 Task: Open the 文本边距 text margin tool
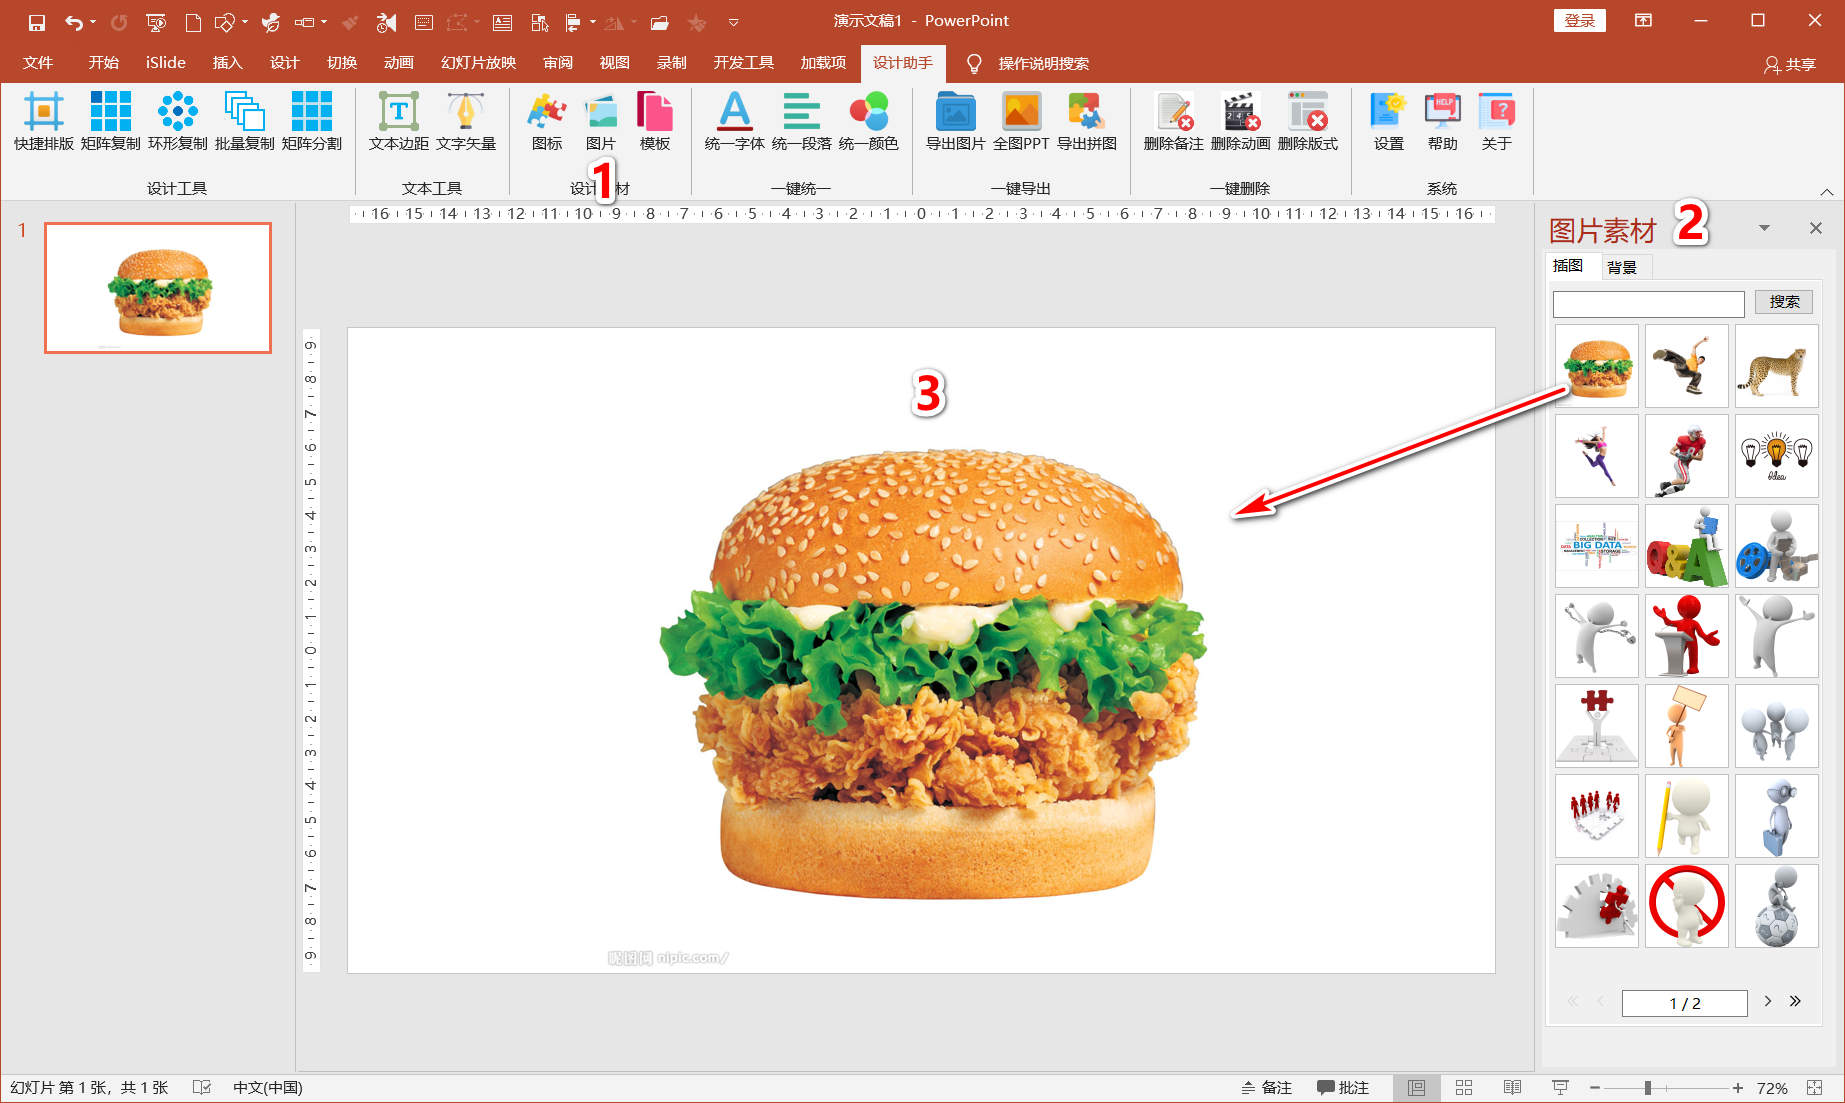tap(399, 121)
